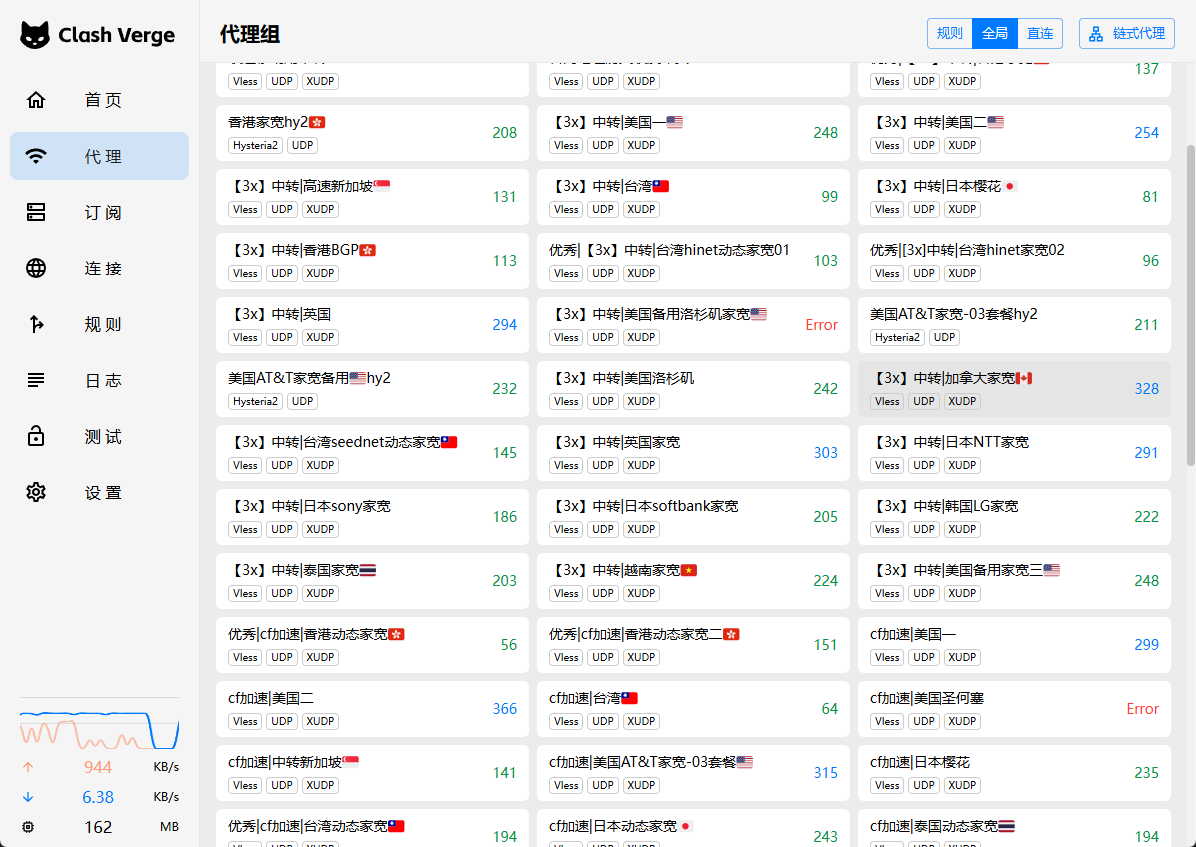Click the 订阅 server icon in sidebar

point(36,212)
